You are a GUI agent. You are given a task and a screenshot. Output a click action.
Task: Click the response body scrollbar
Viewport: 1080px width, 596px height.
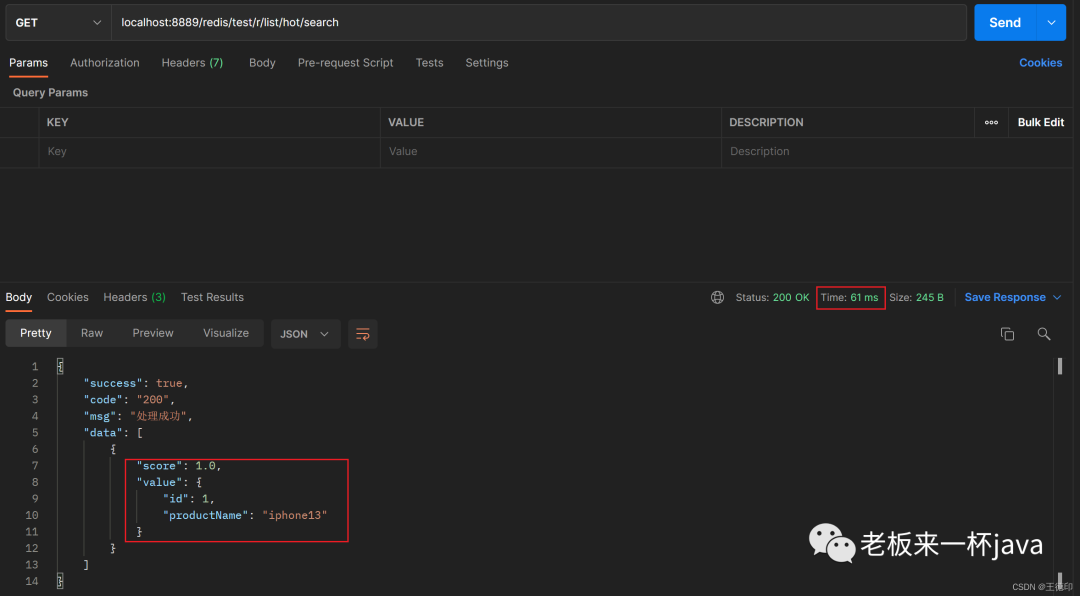(x=1059, y=367)
